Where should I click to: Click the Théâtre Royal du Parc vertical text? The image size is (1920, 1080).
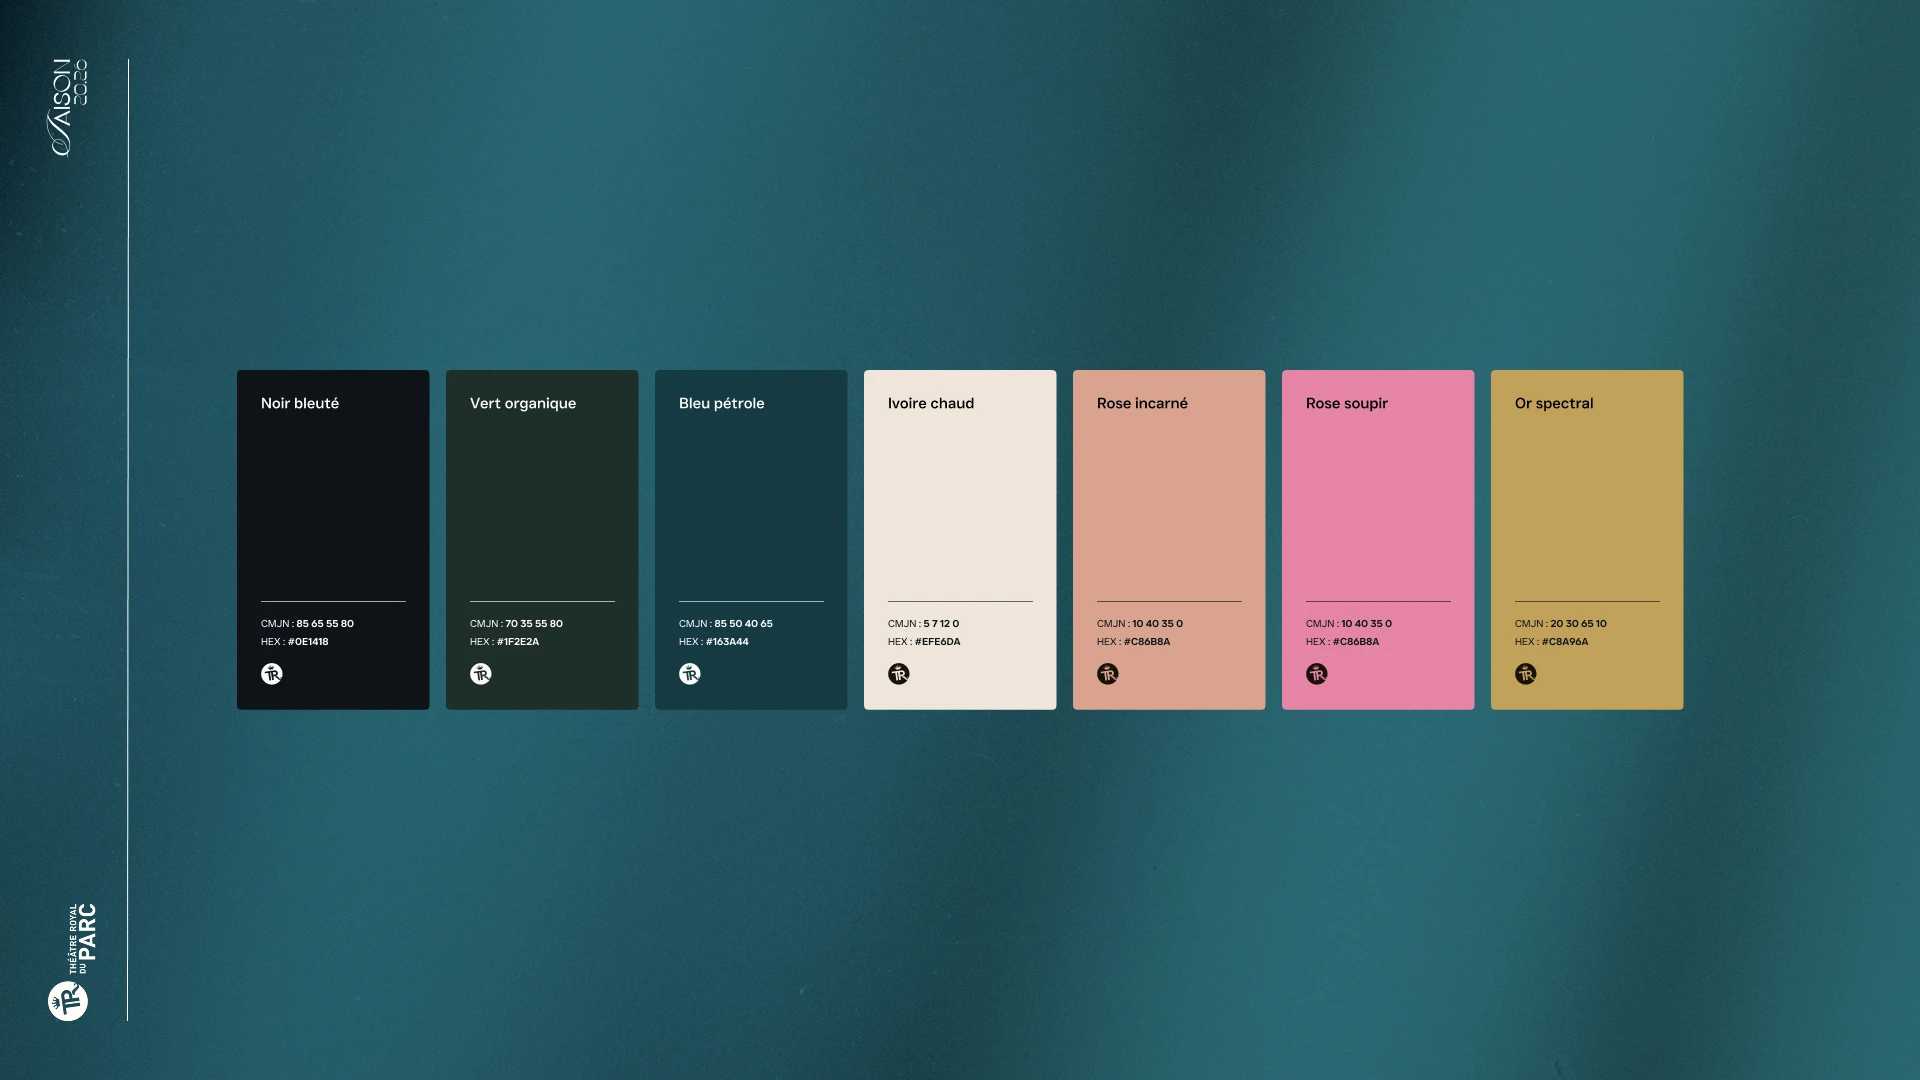tap(83, 938)
